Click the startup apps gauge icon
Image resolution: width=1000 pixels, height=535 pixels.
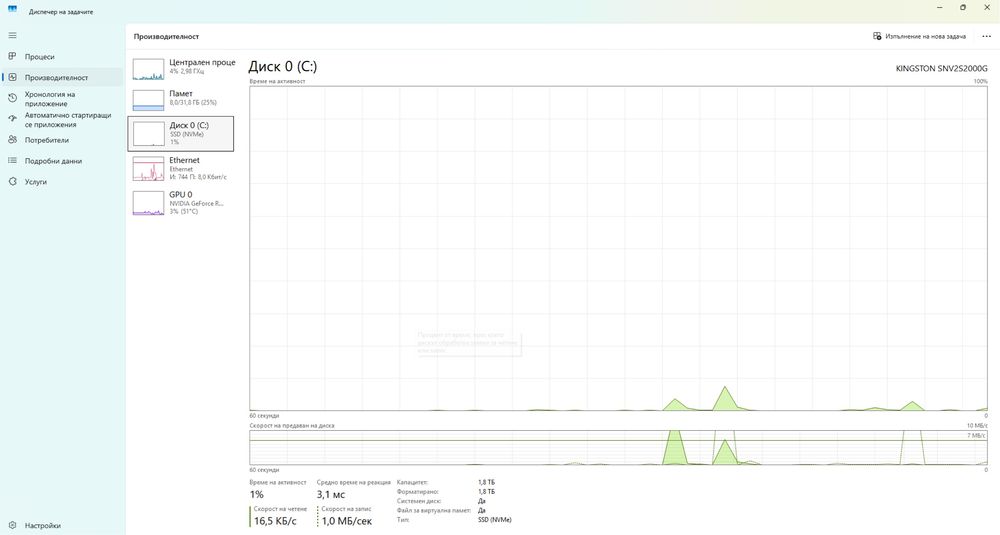pos(12,119)
